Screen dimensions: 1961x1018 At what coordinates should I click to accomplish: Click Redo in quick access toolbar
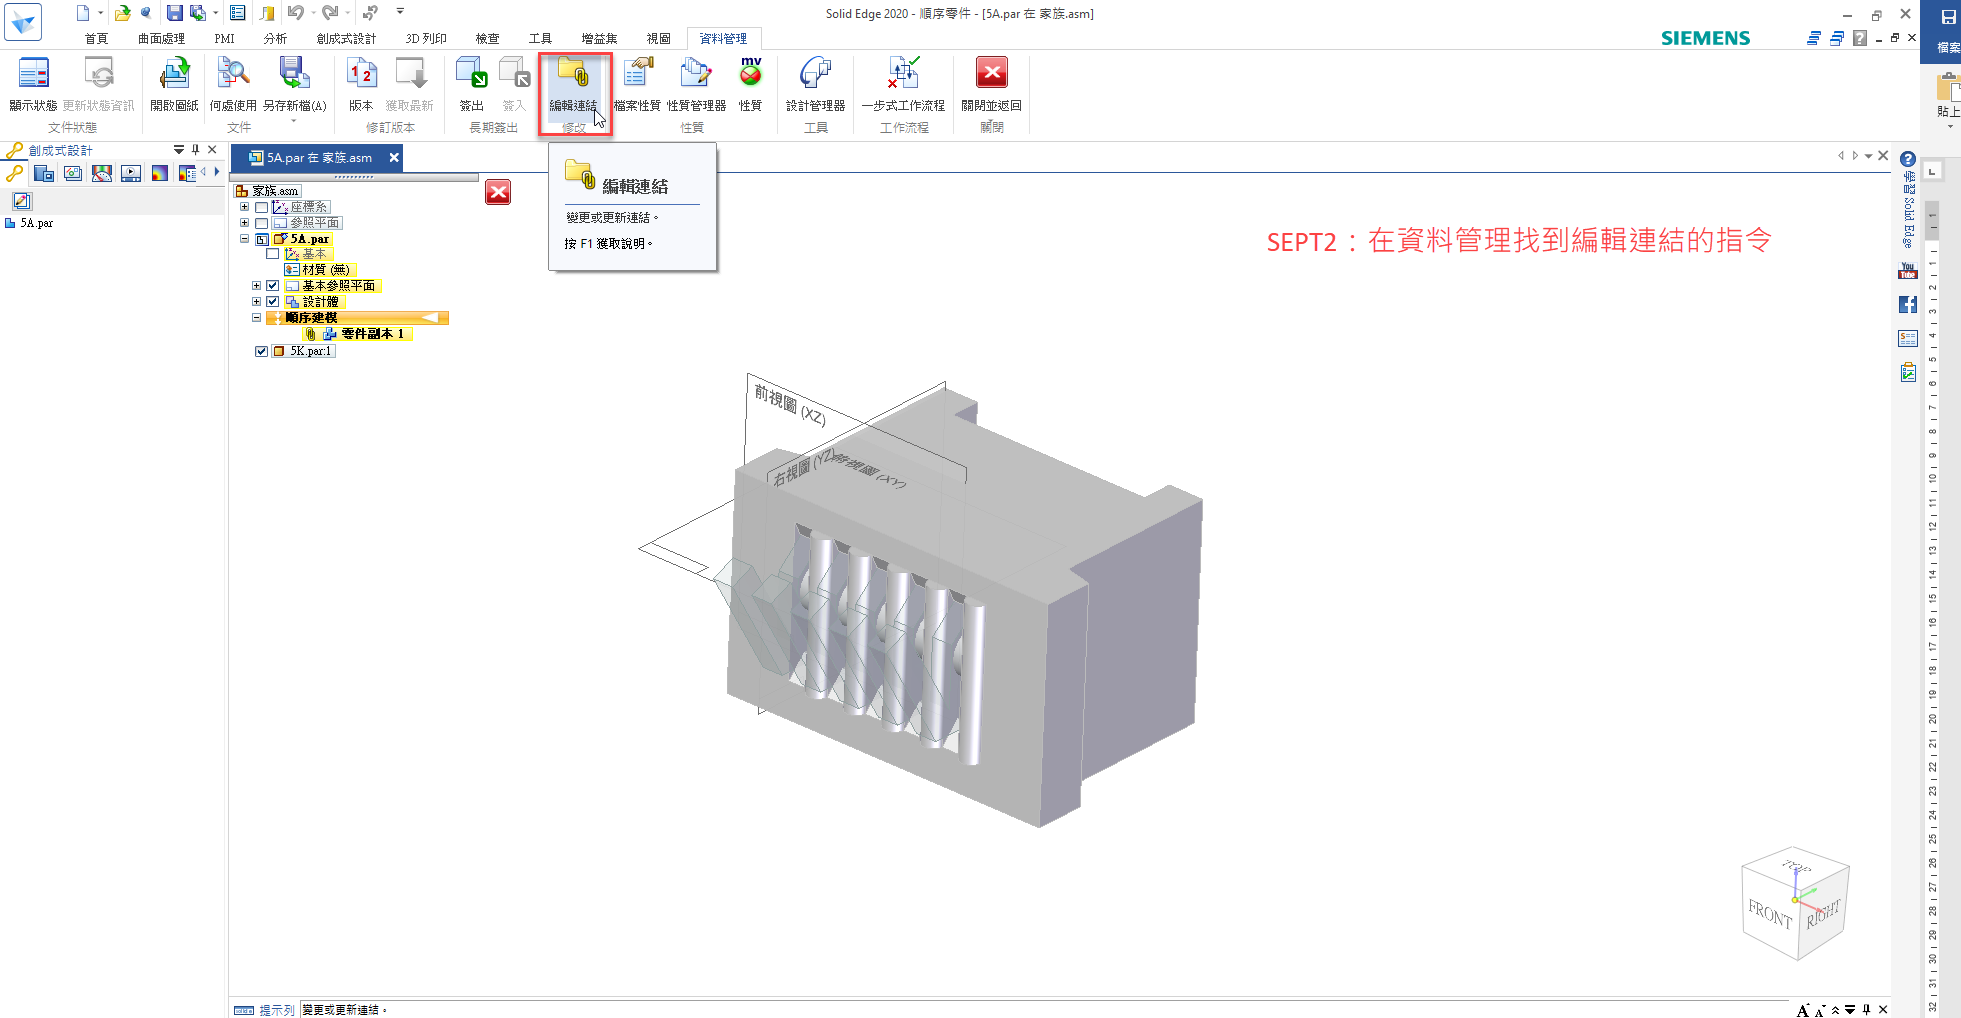330,13
